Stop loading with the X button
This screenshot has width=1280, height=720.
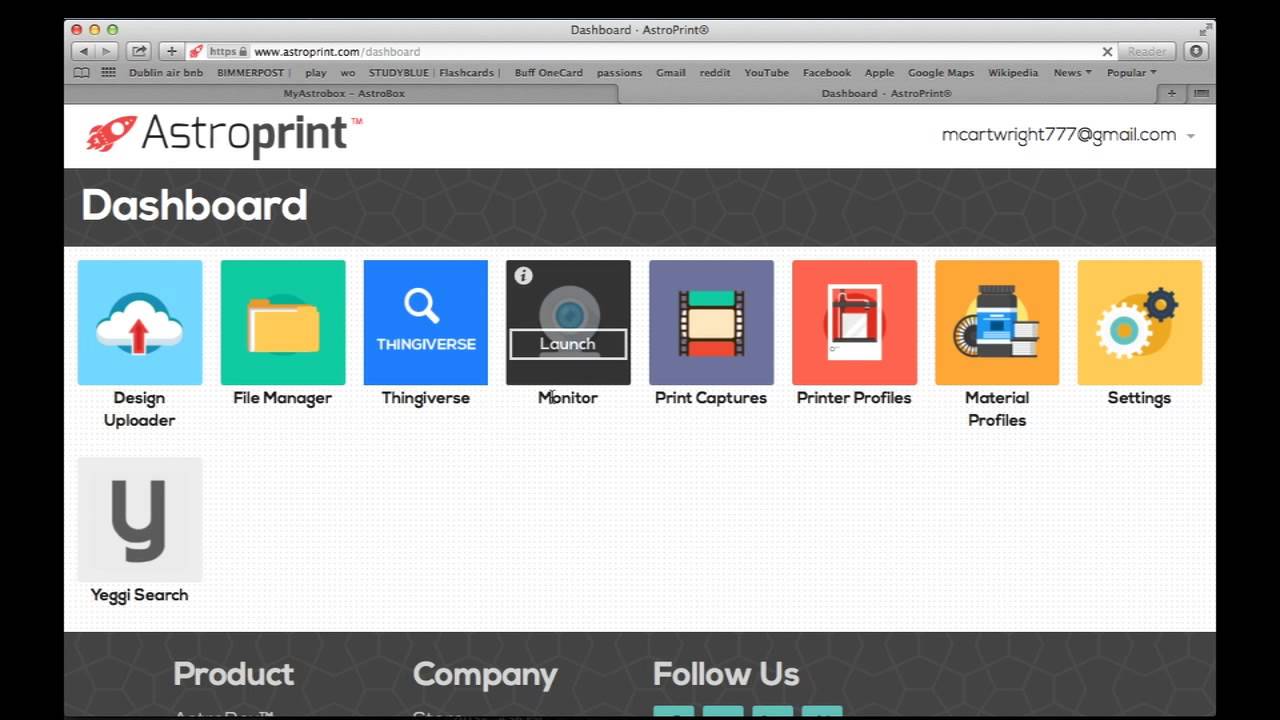click(1107, 51)
